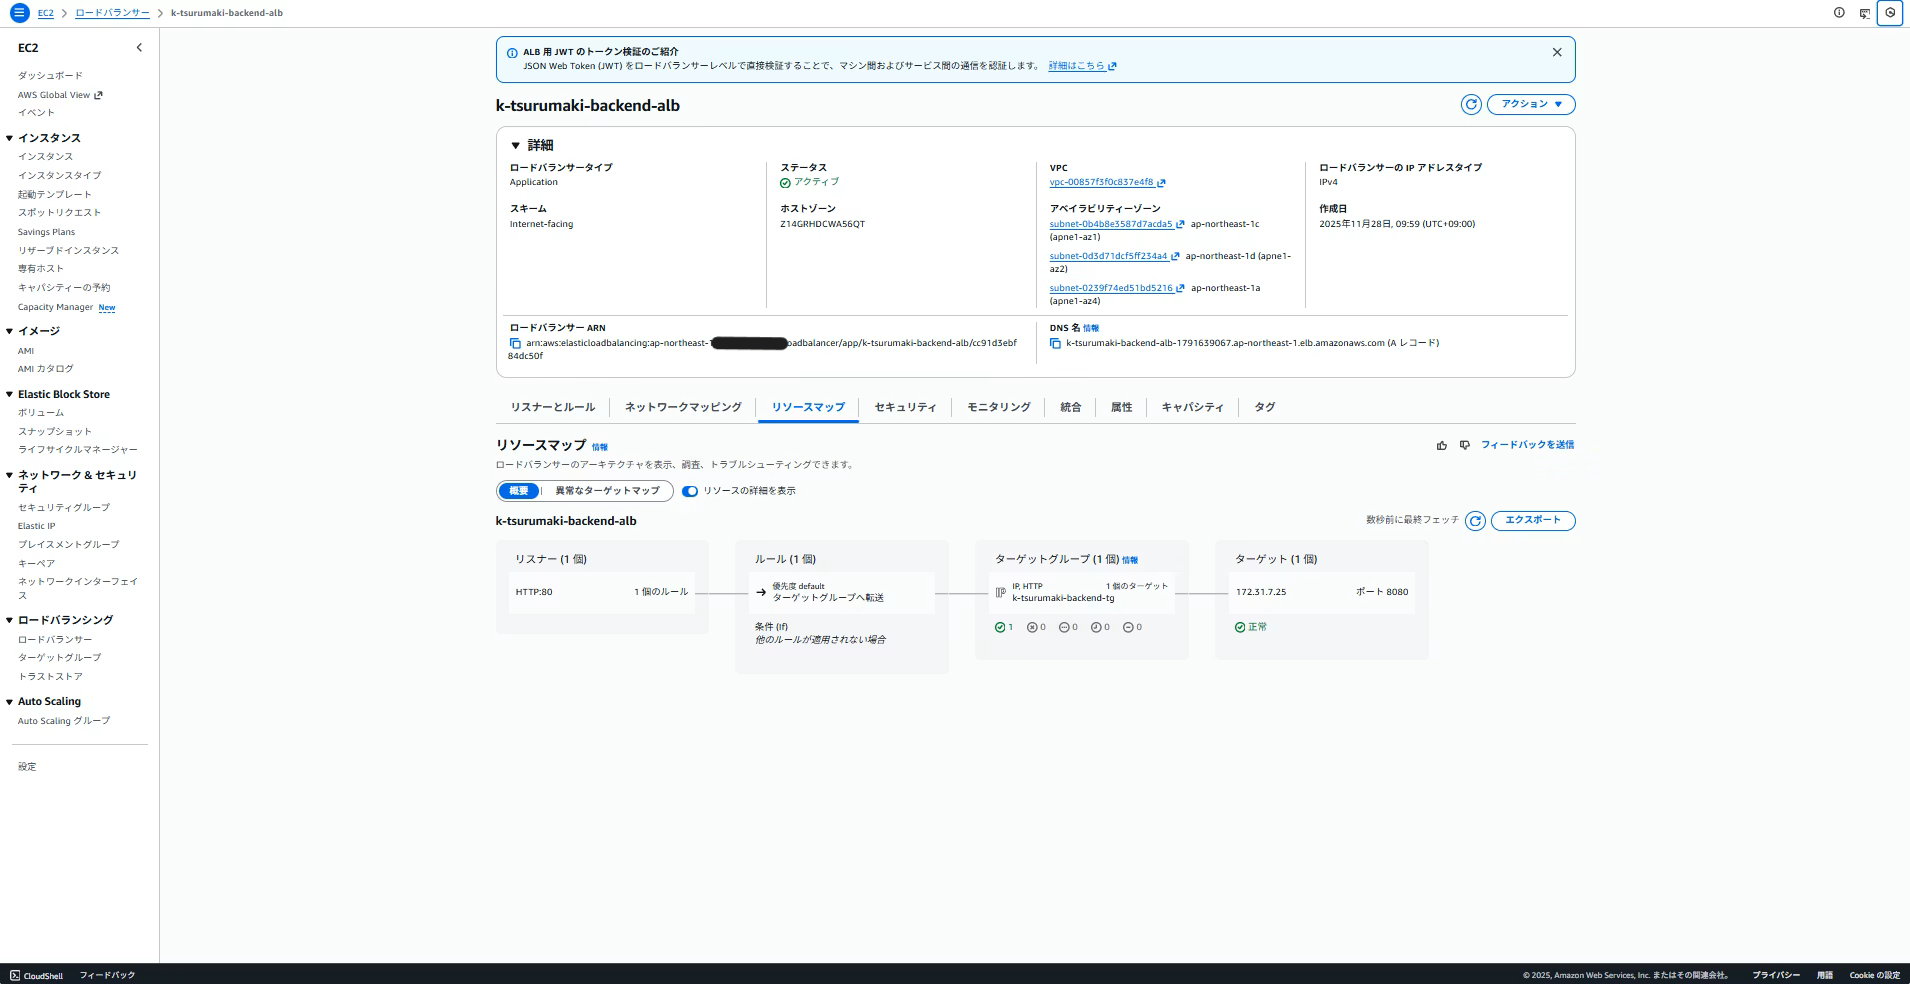Dismiss the ALB JWT announcement banner
The height and width of the screenshot is (984, 1910).
click(1557, 52)
